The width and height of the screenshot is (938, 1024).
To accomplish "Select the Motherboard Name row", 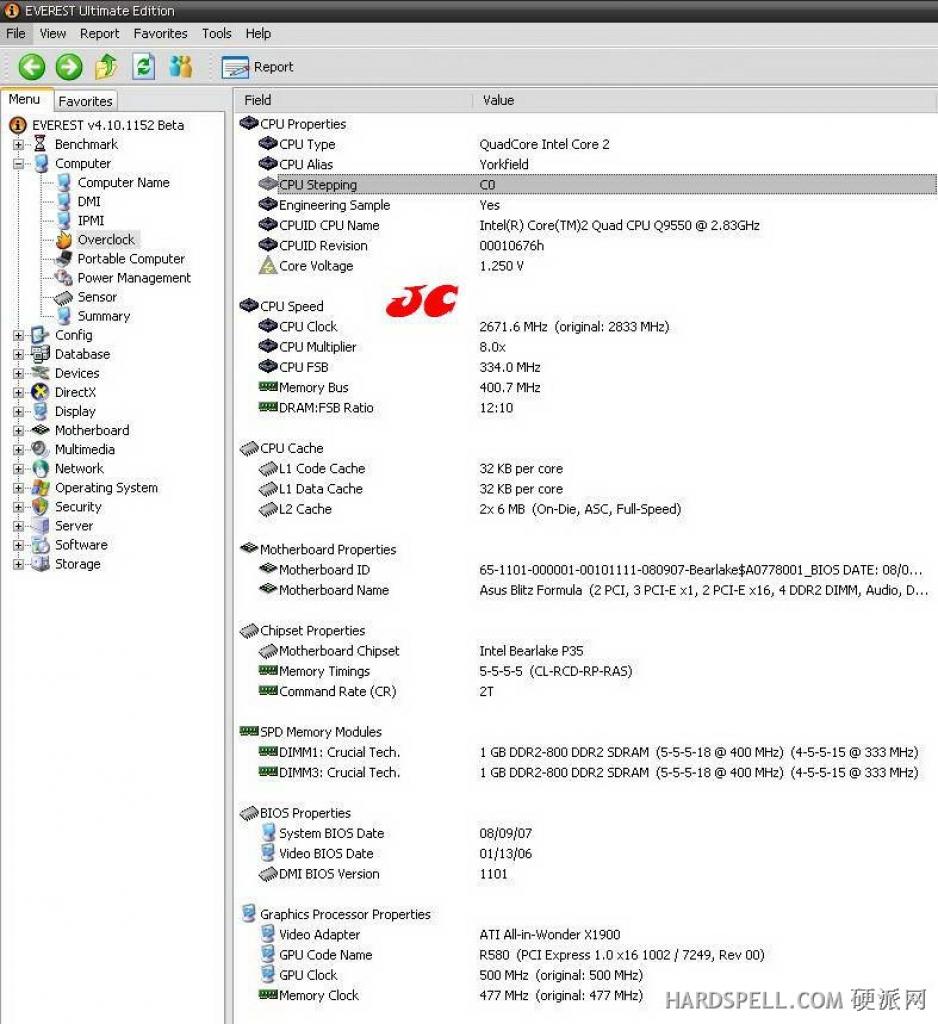I will click(x=597, y=590).
